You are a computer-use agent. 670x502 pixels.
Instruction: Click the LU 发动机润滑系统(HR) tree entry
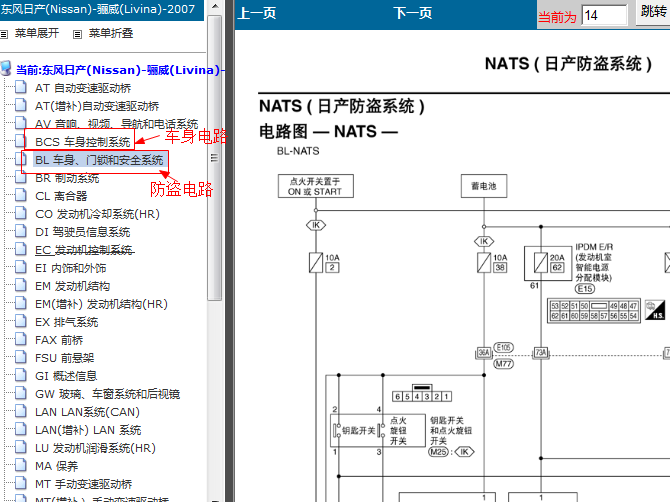(x=95, y=448)
